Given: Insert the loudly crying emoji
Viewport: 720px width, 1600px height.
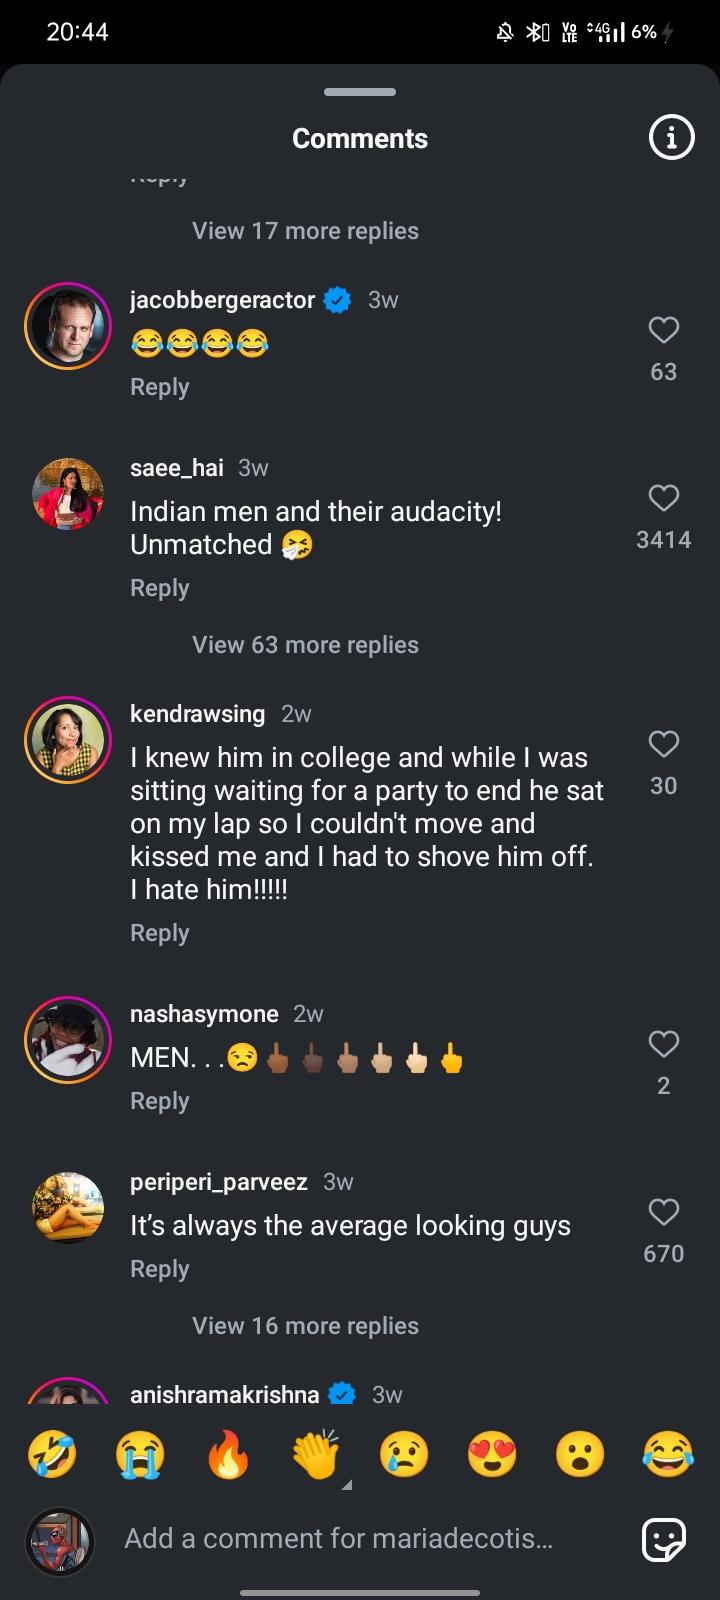Looking at the screenshot, I should 140,1454.
